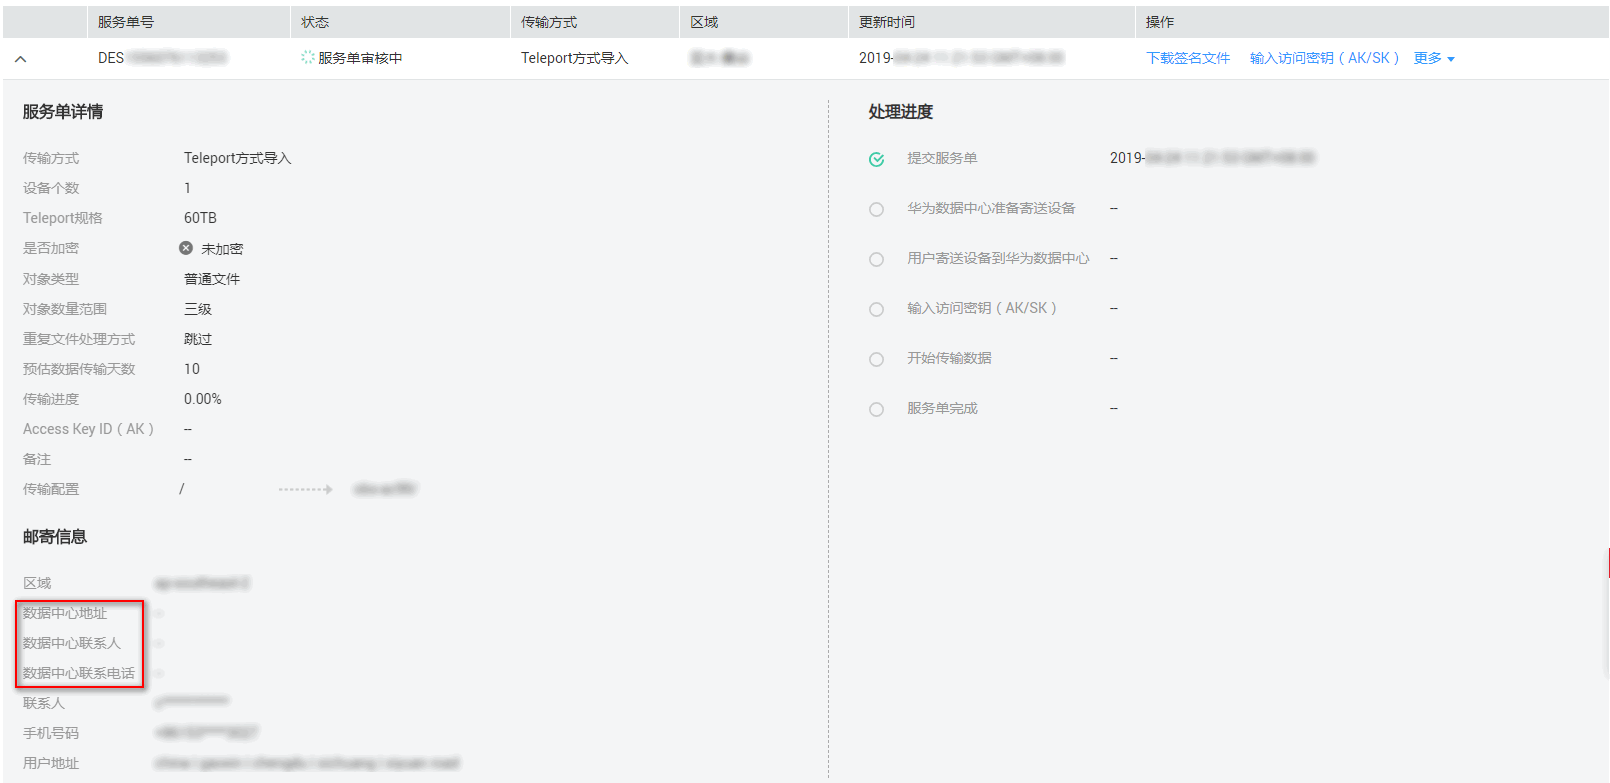Click 输入访问密钥（AK/SK）action link

(1324, 58)
